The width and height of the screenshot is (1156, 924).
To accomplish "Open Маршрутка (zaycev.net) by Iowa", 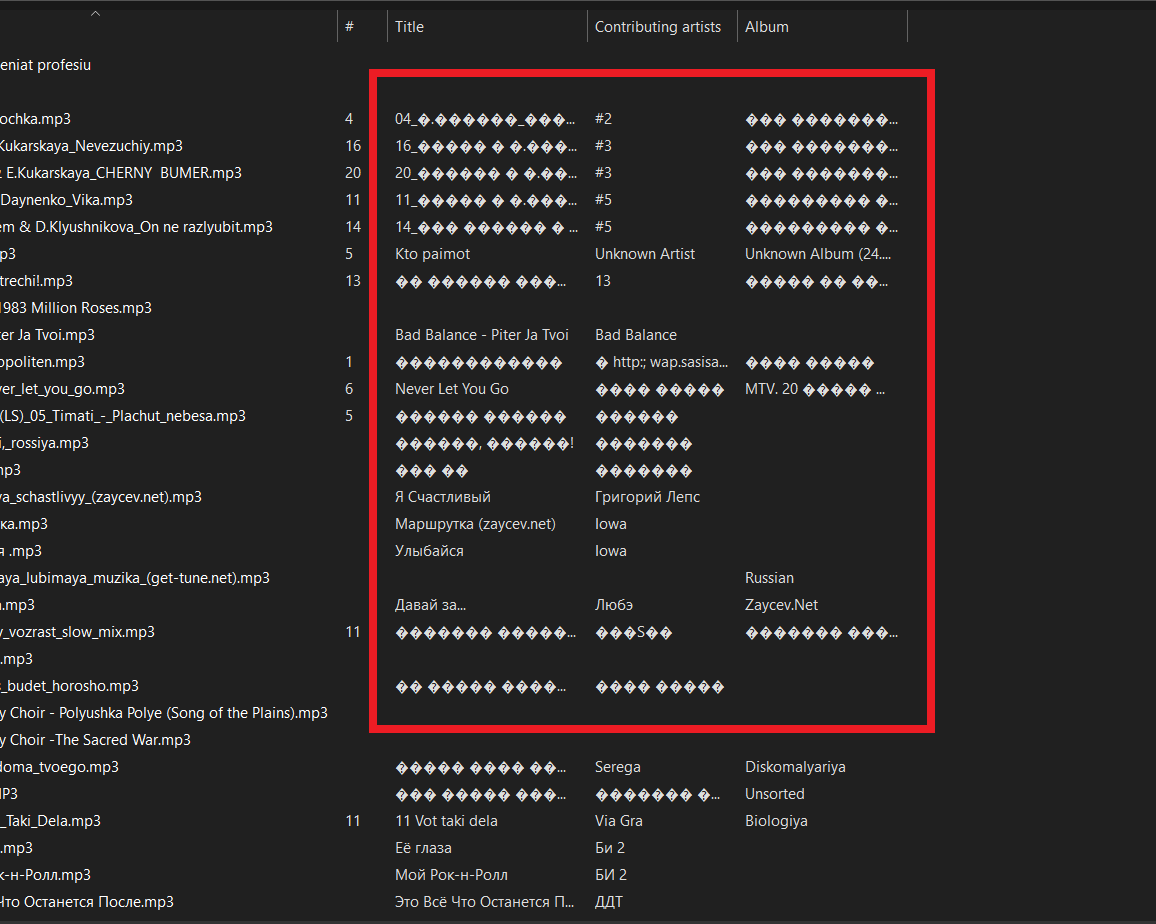I will (x=474, y=523).
